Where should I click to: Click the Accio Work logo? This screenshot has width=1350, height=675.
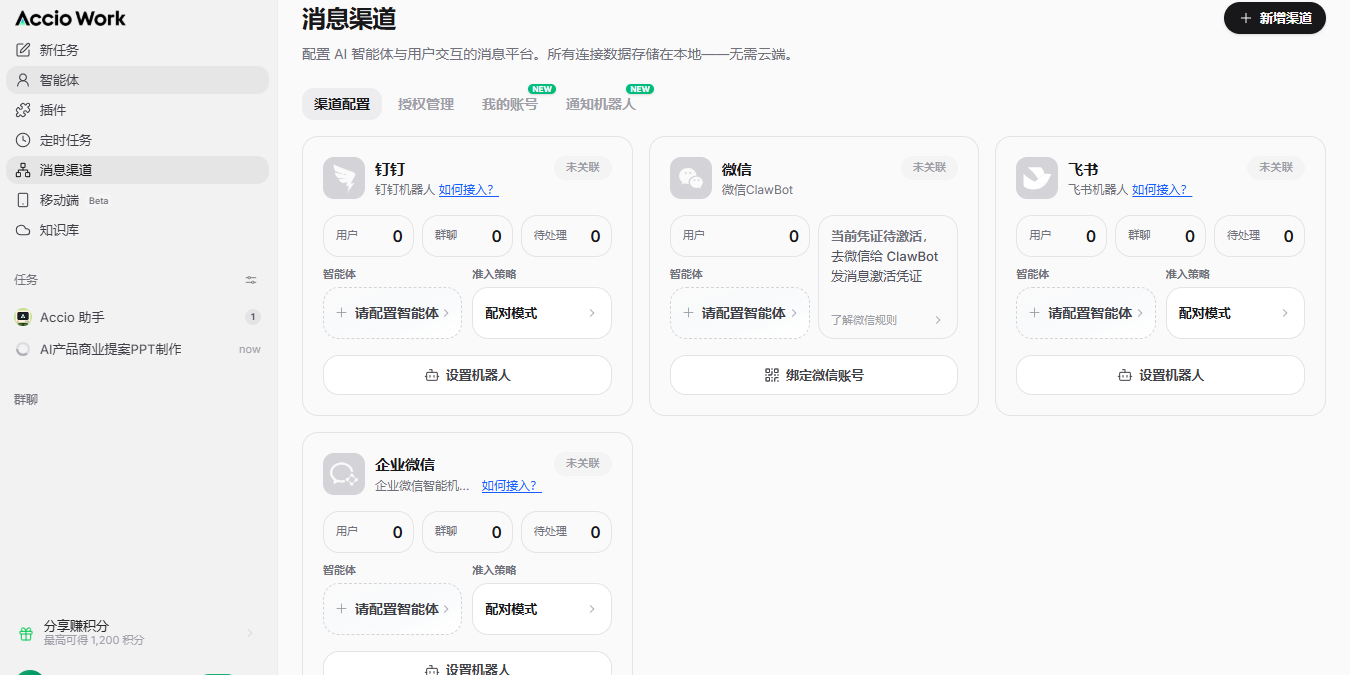click(70, 18)
